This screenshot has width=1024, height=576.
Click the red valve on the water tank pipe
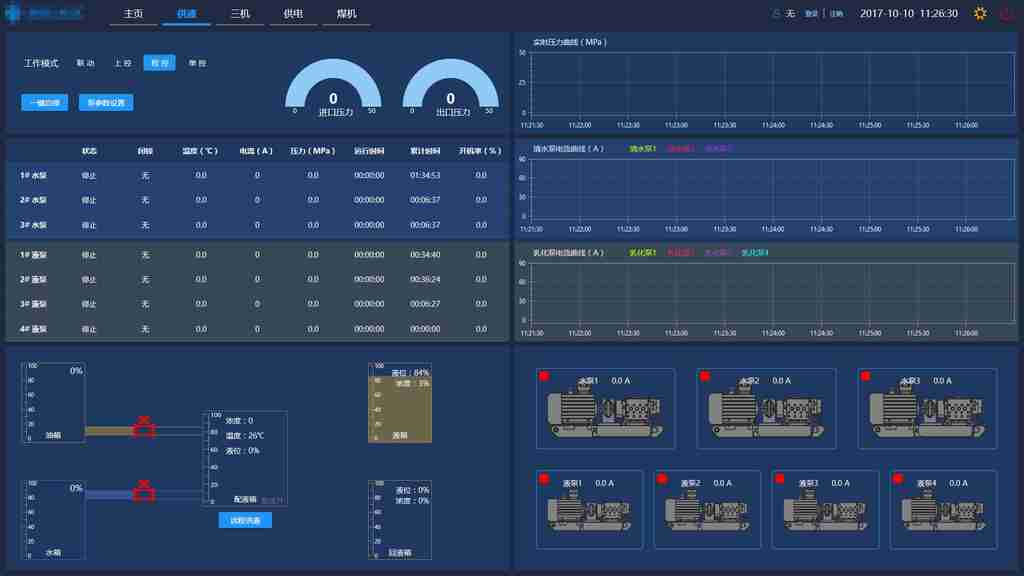(144, 490)
